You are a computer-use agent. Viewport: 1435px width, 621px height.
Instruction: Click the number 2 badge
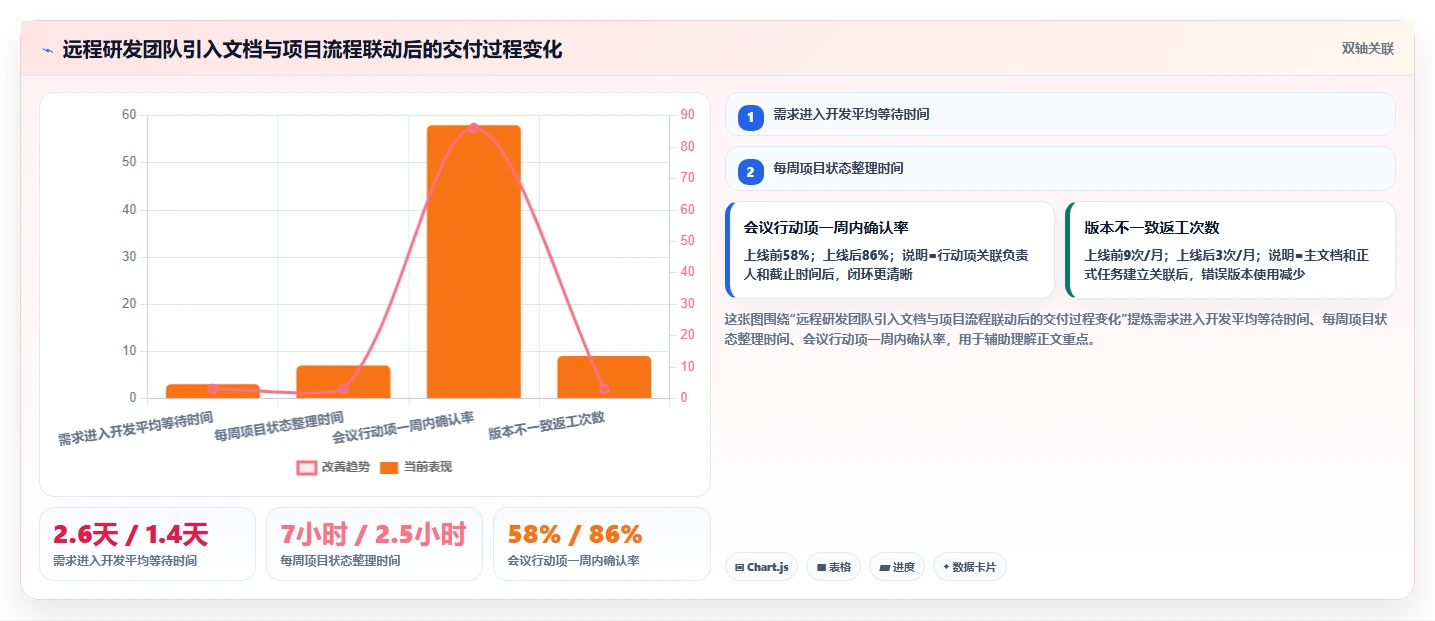[x=750, y=171]
